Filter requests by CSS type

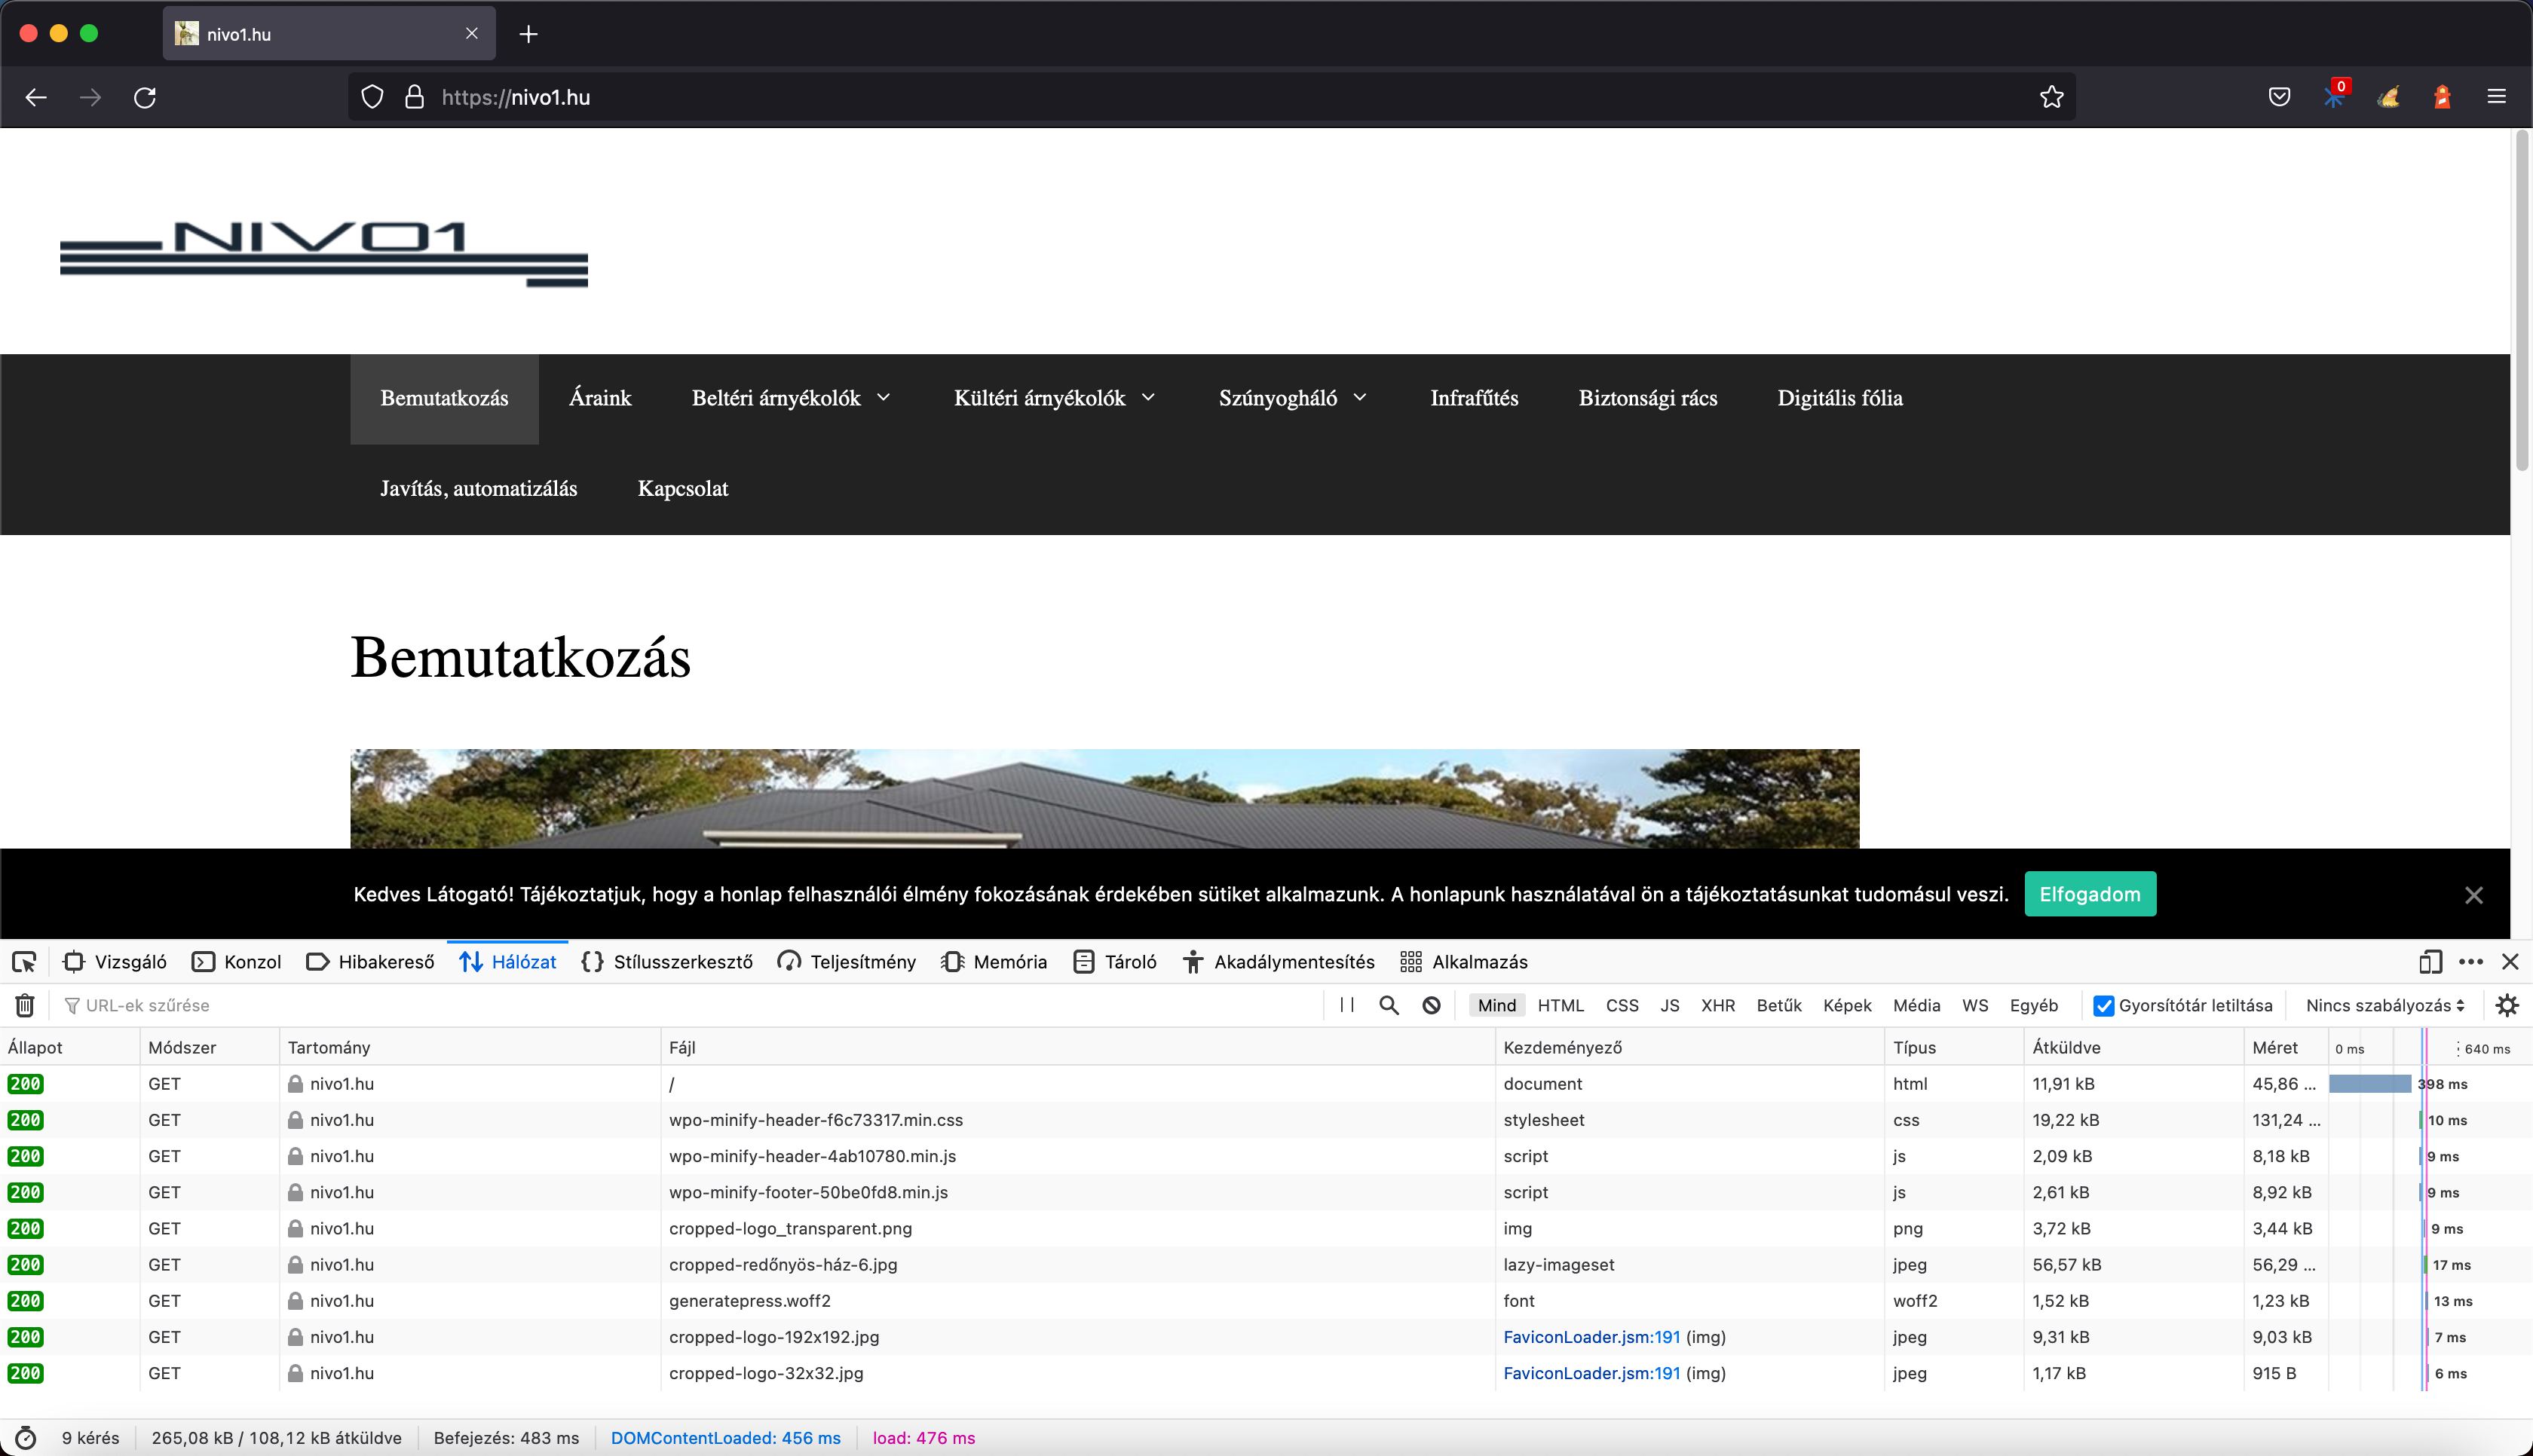(1621, 1005)
